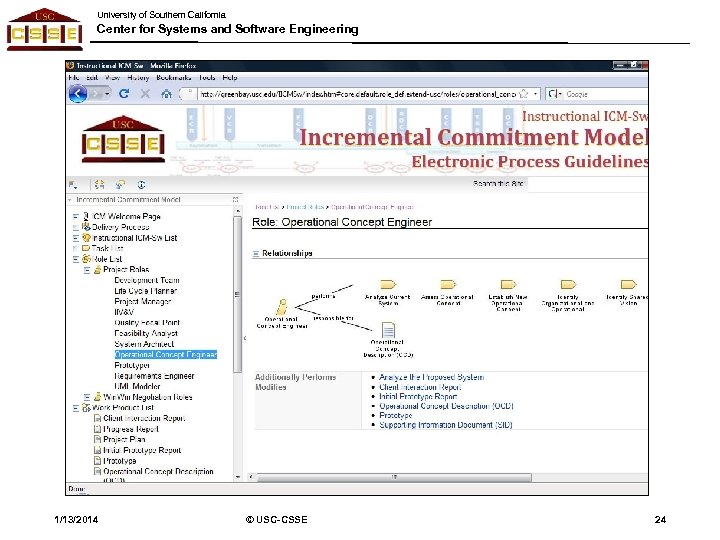Click the content horizontal scrollbar thumb
720x540 pixels.
[x=394, y=477]
